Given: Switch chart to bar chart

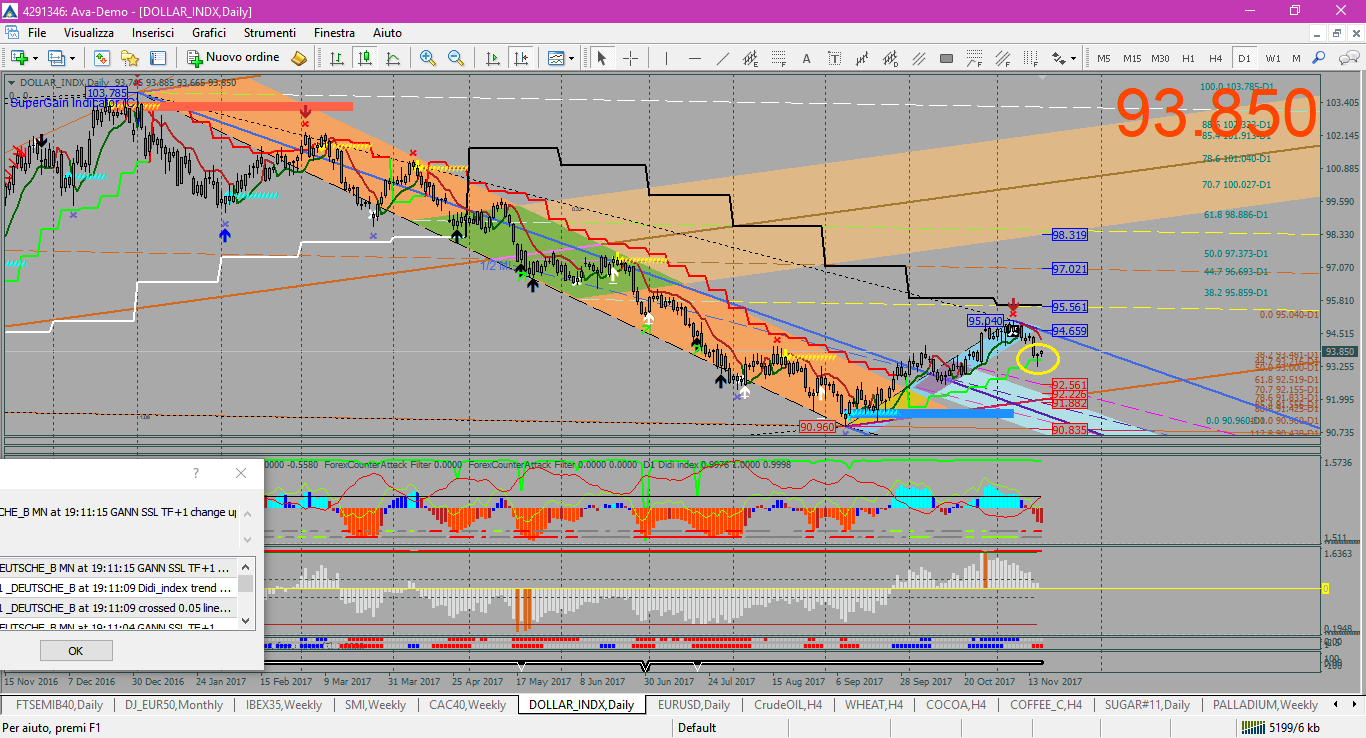Looking at the screenshot, I should pos(337,58).
